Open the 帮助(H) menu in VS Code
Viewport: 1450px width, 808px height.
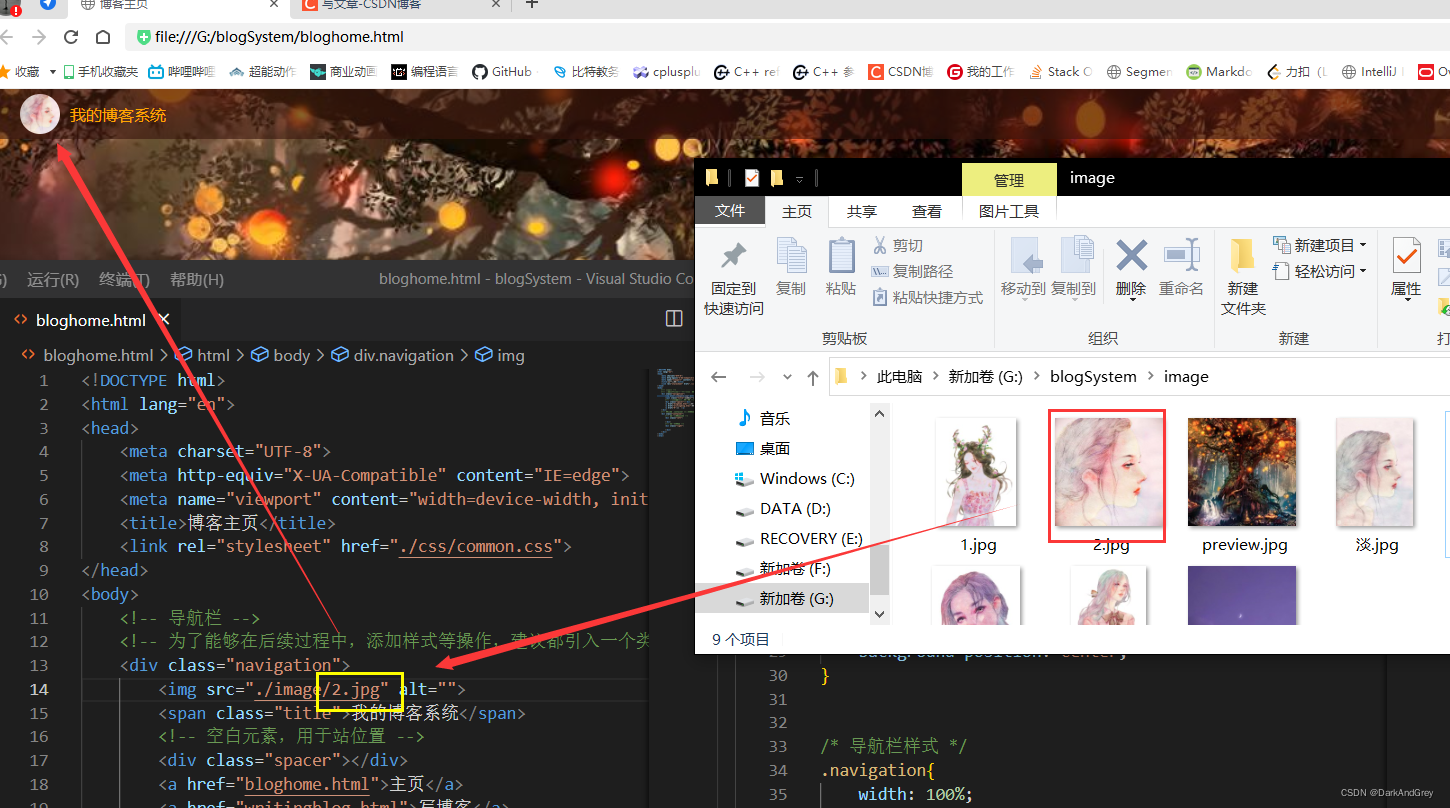pyautogui.click(x=197, y=279)
